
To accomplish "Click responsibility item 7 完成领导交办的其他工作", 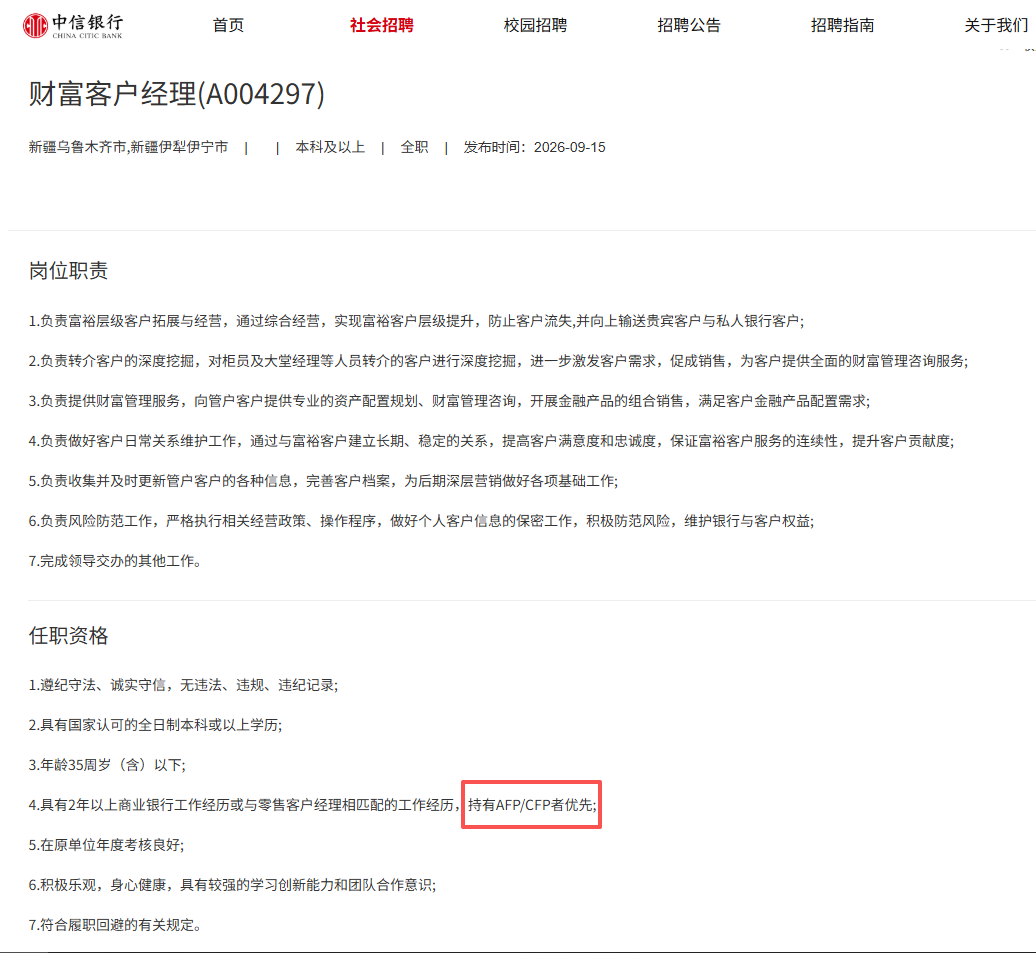I will [x=115, y=561].
